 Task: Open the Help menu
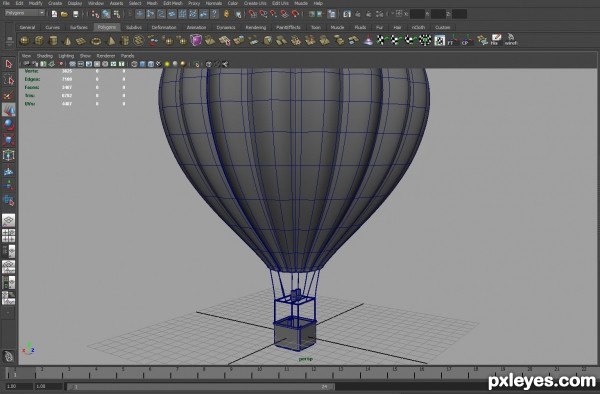point(318,3)
